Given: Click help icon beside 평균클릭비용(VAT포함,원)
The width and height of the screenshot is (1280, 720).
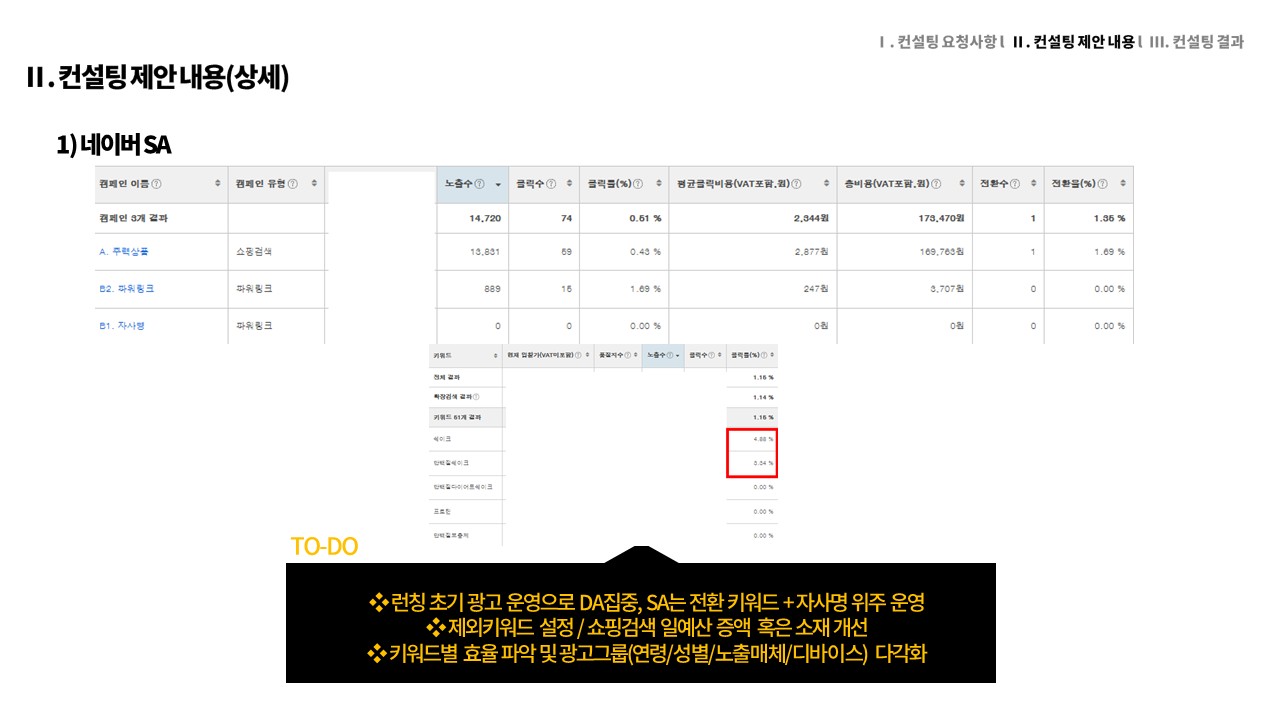Looking at the screenshot, I should click(x=796, y=184).
